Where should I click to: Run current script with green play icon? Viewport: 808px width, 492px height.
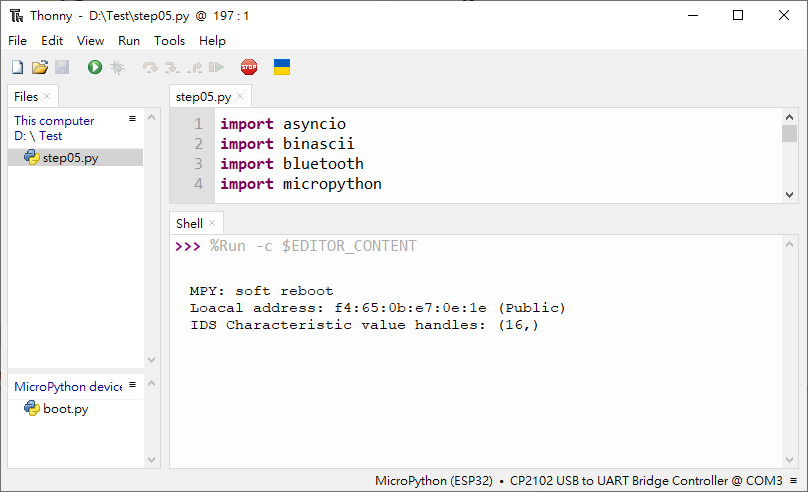tap(95, 67)
